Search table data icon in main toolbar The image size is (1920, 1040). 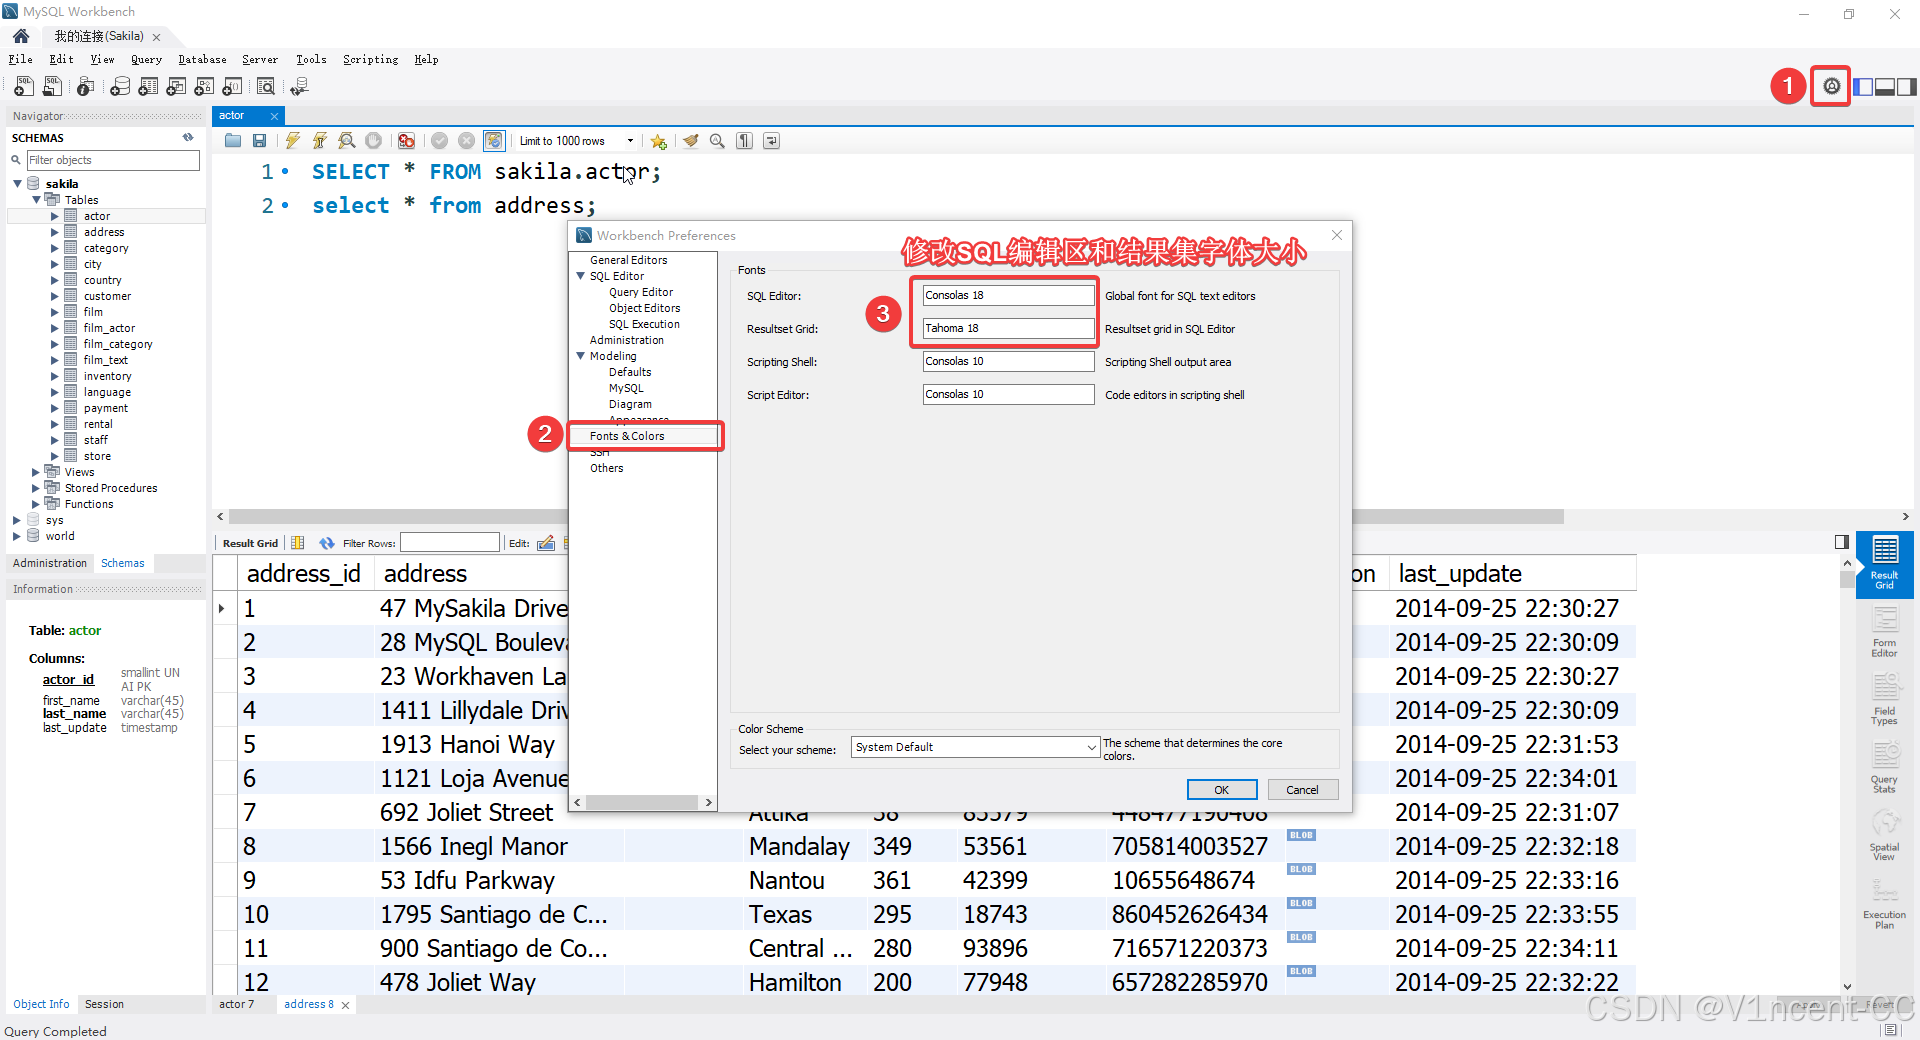(x=266, y=87)
